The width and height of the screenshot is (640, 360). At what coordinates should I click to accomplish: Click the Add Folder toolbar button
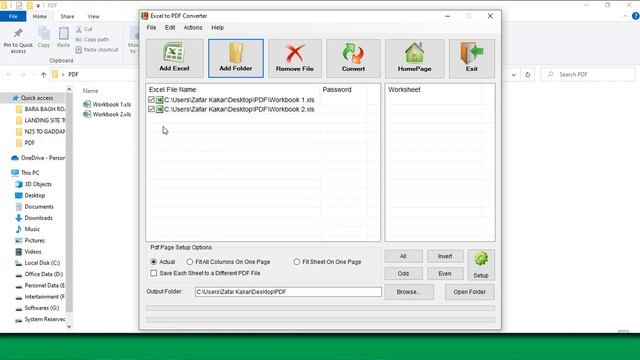[236, 58]
